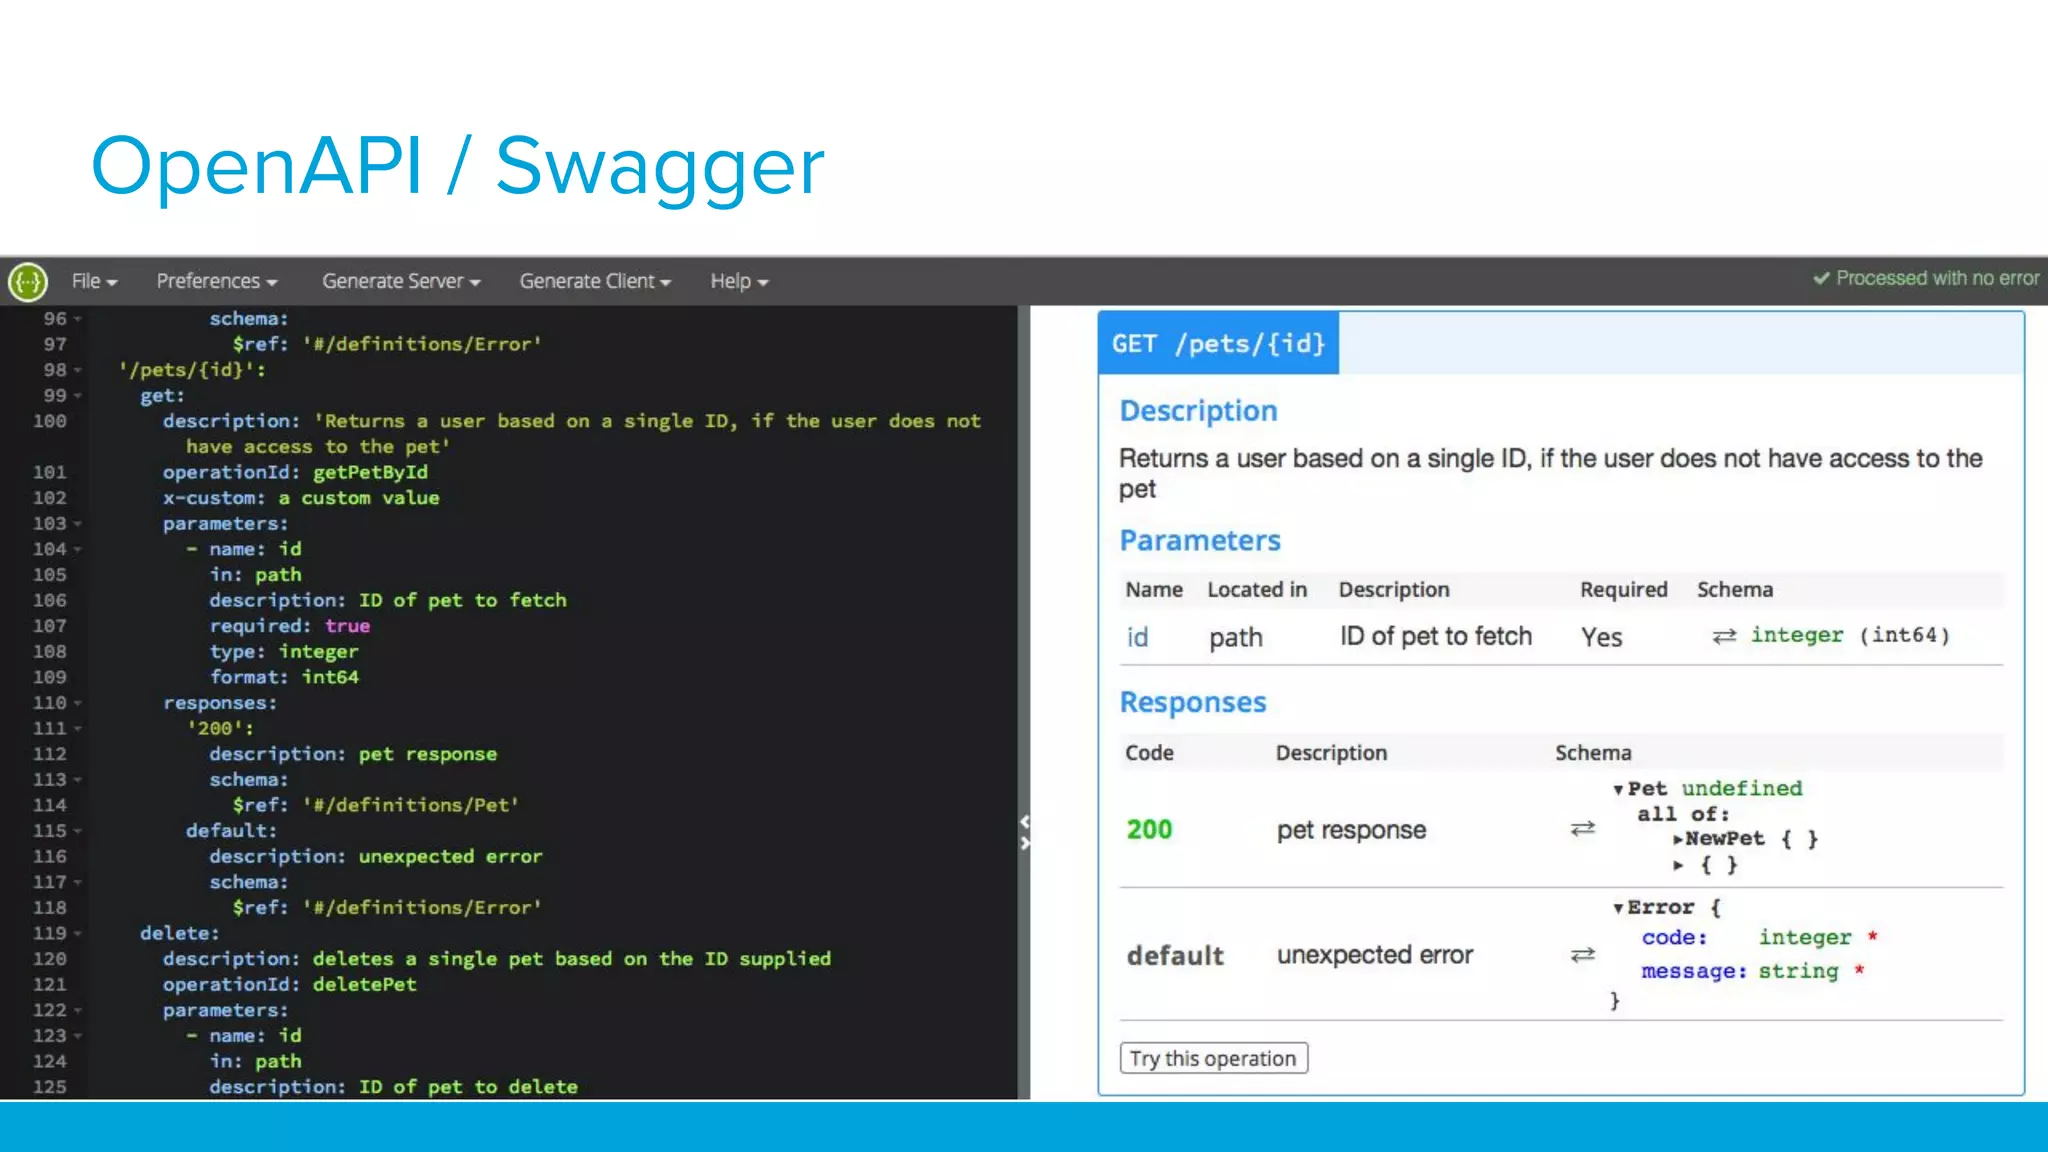Click the 'Located in' column header
Image resolution: width=2048 pixels, height=1152 pixels.
[x=1257, y=590]
